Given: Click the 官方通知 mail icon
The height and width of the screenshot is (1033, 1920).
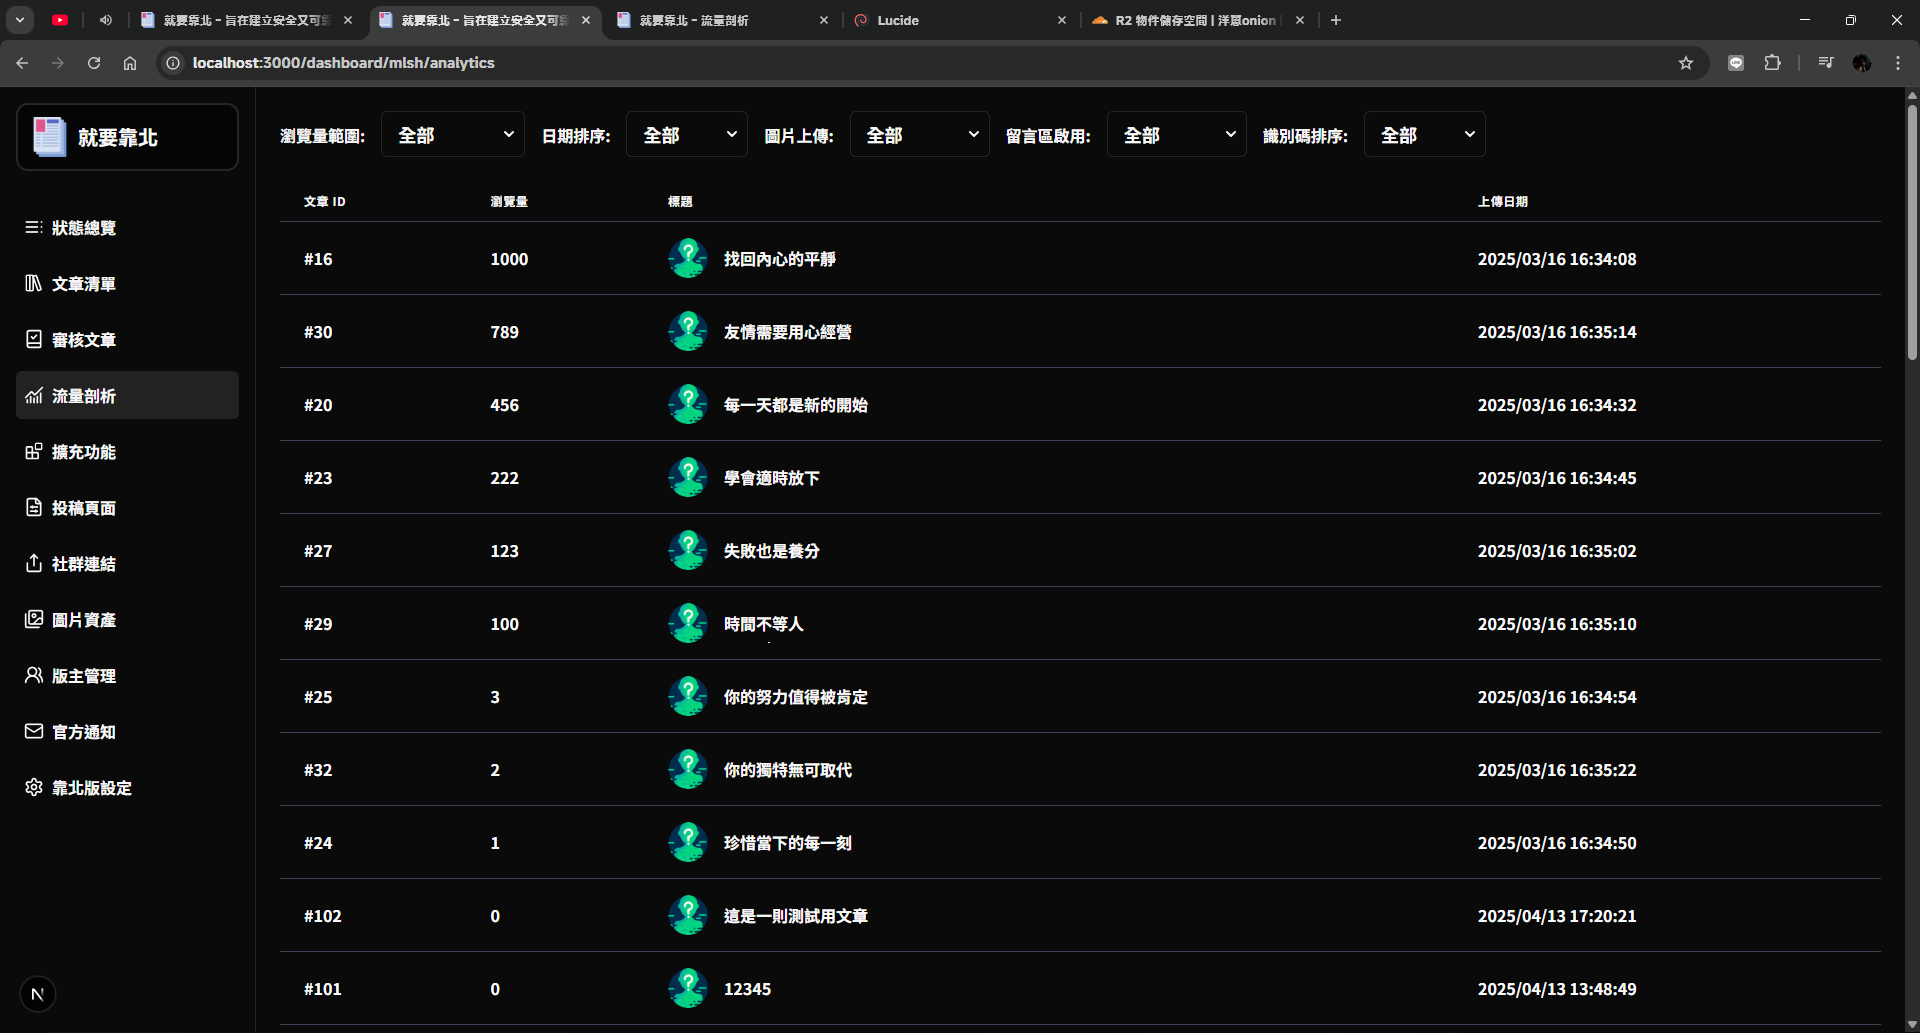Looking at the screenshot, I should (33, 732).
